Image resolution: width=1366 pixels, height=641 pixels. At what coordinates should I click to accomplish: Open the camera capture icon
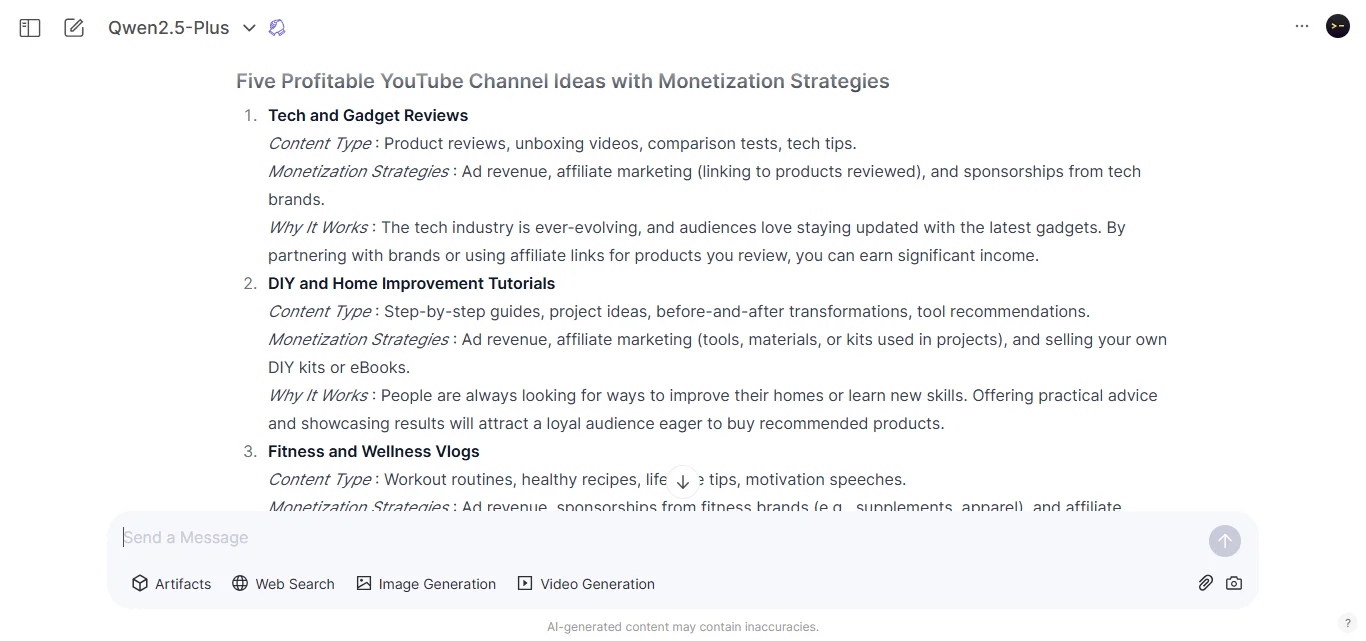pos(1234,583)
